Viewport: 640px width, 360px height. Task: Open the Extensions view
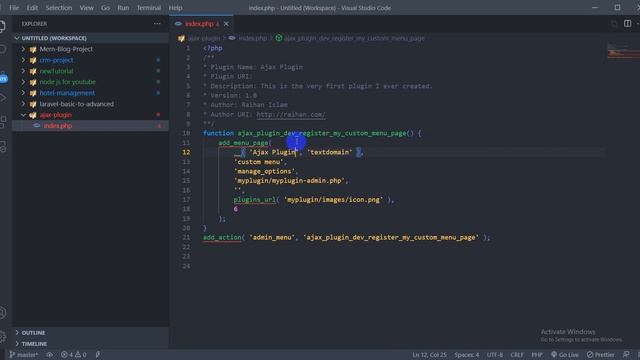point(2,121)
